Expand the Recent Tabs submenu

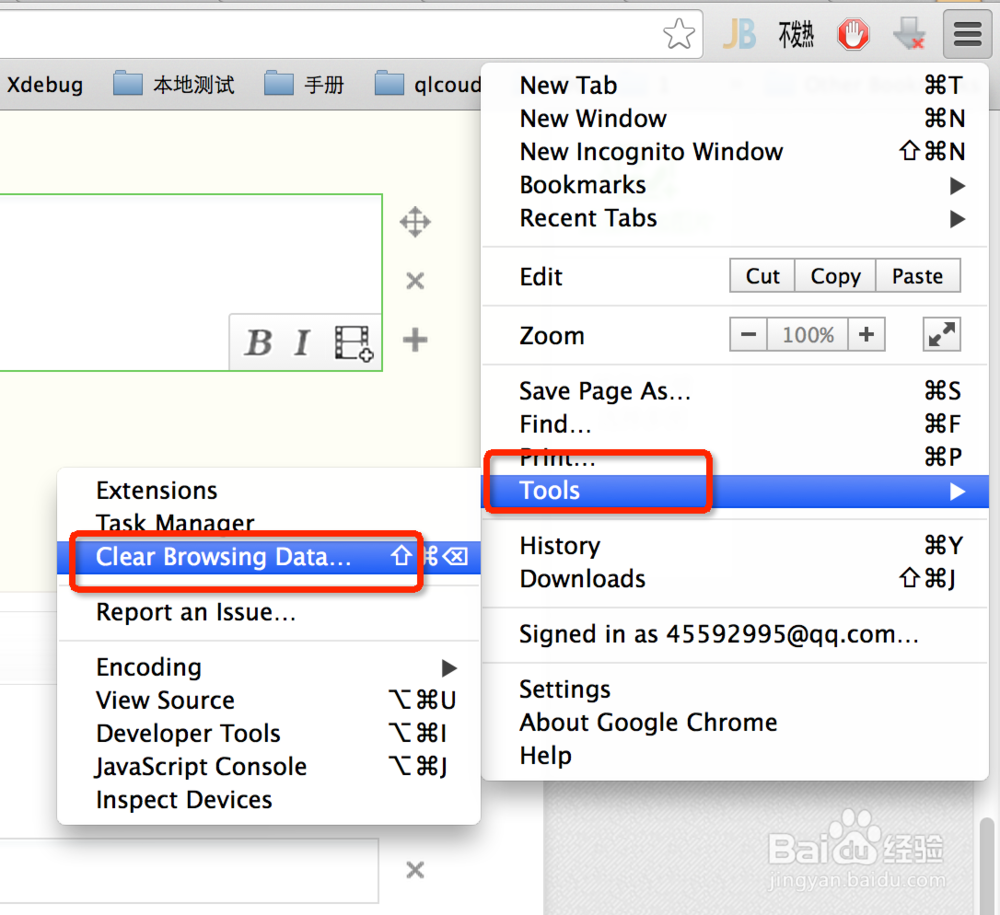pos(735,218)
